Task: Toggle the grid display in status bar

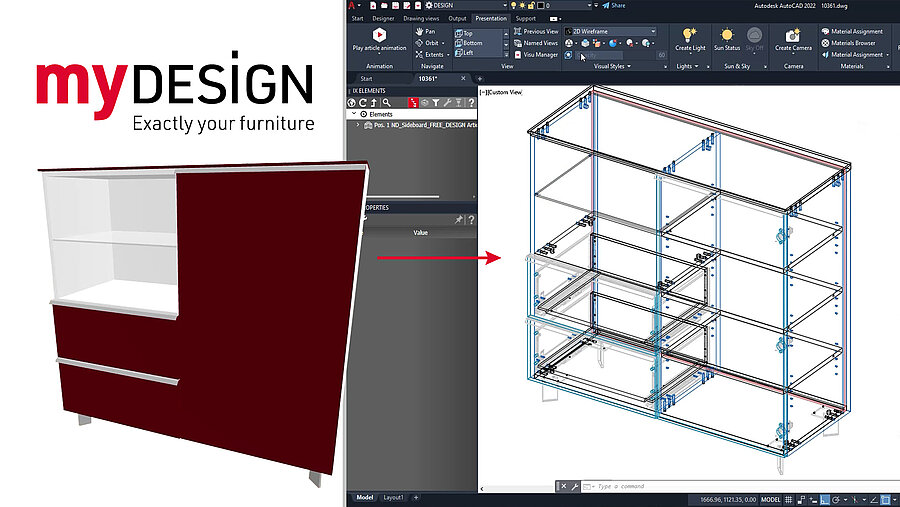Action: point(789,500)
